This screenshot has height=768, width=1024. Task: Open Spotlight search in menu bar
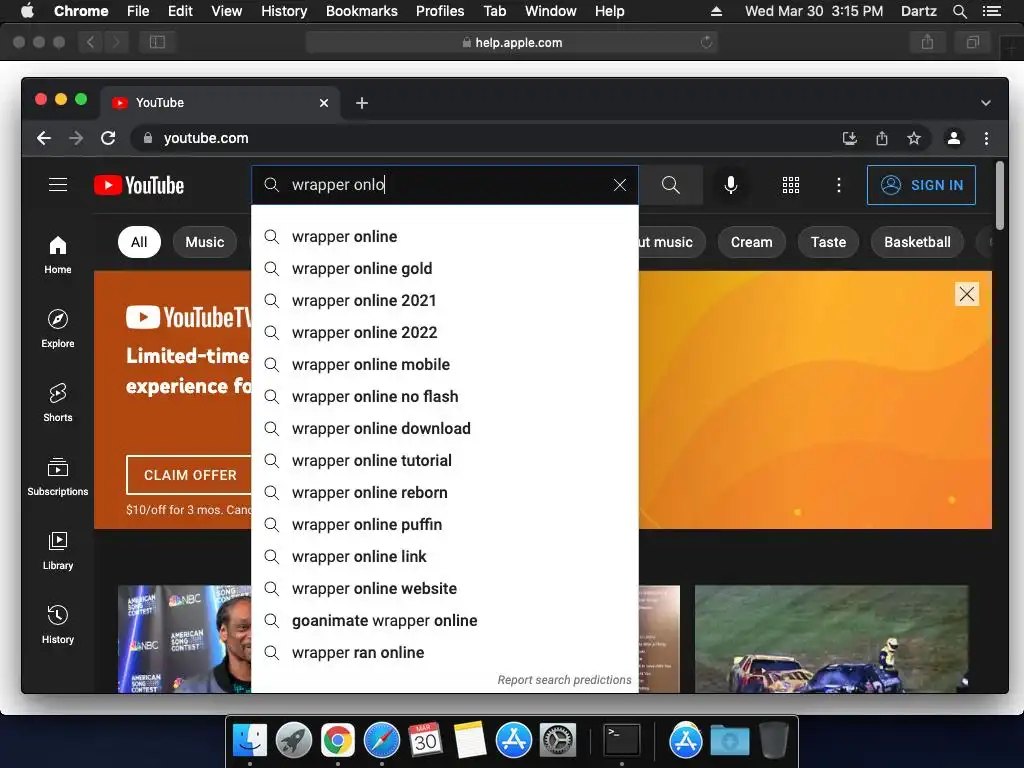959,11
